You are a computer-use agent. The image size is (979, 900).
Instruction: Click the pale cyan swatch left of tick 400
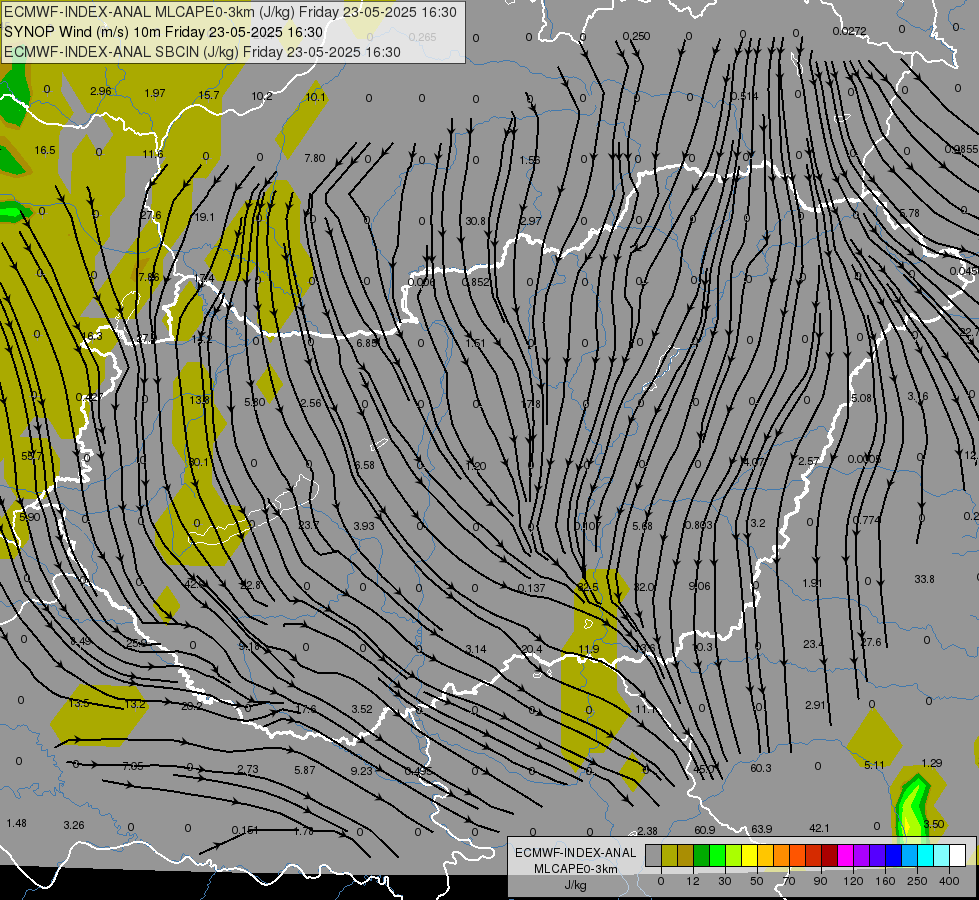click(941, 855)
